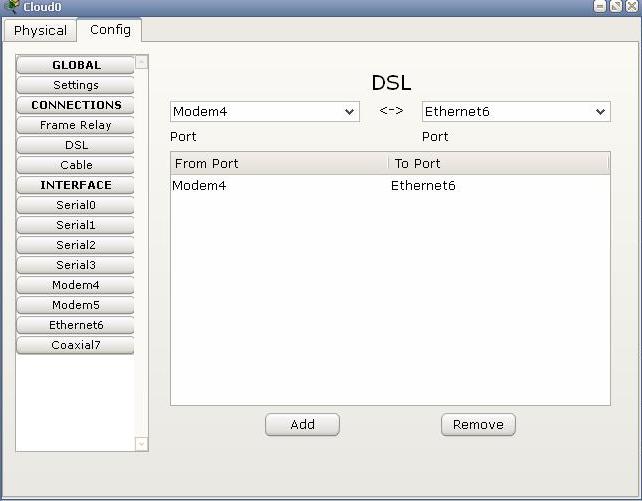The width and height of the screenshot is (642, 501).
Task: Open the Cable connections page
Action: pos(75,165)
